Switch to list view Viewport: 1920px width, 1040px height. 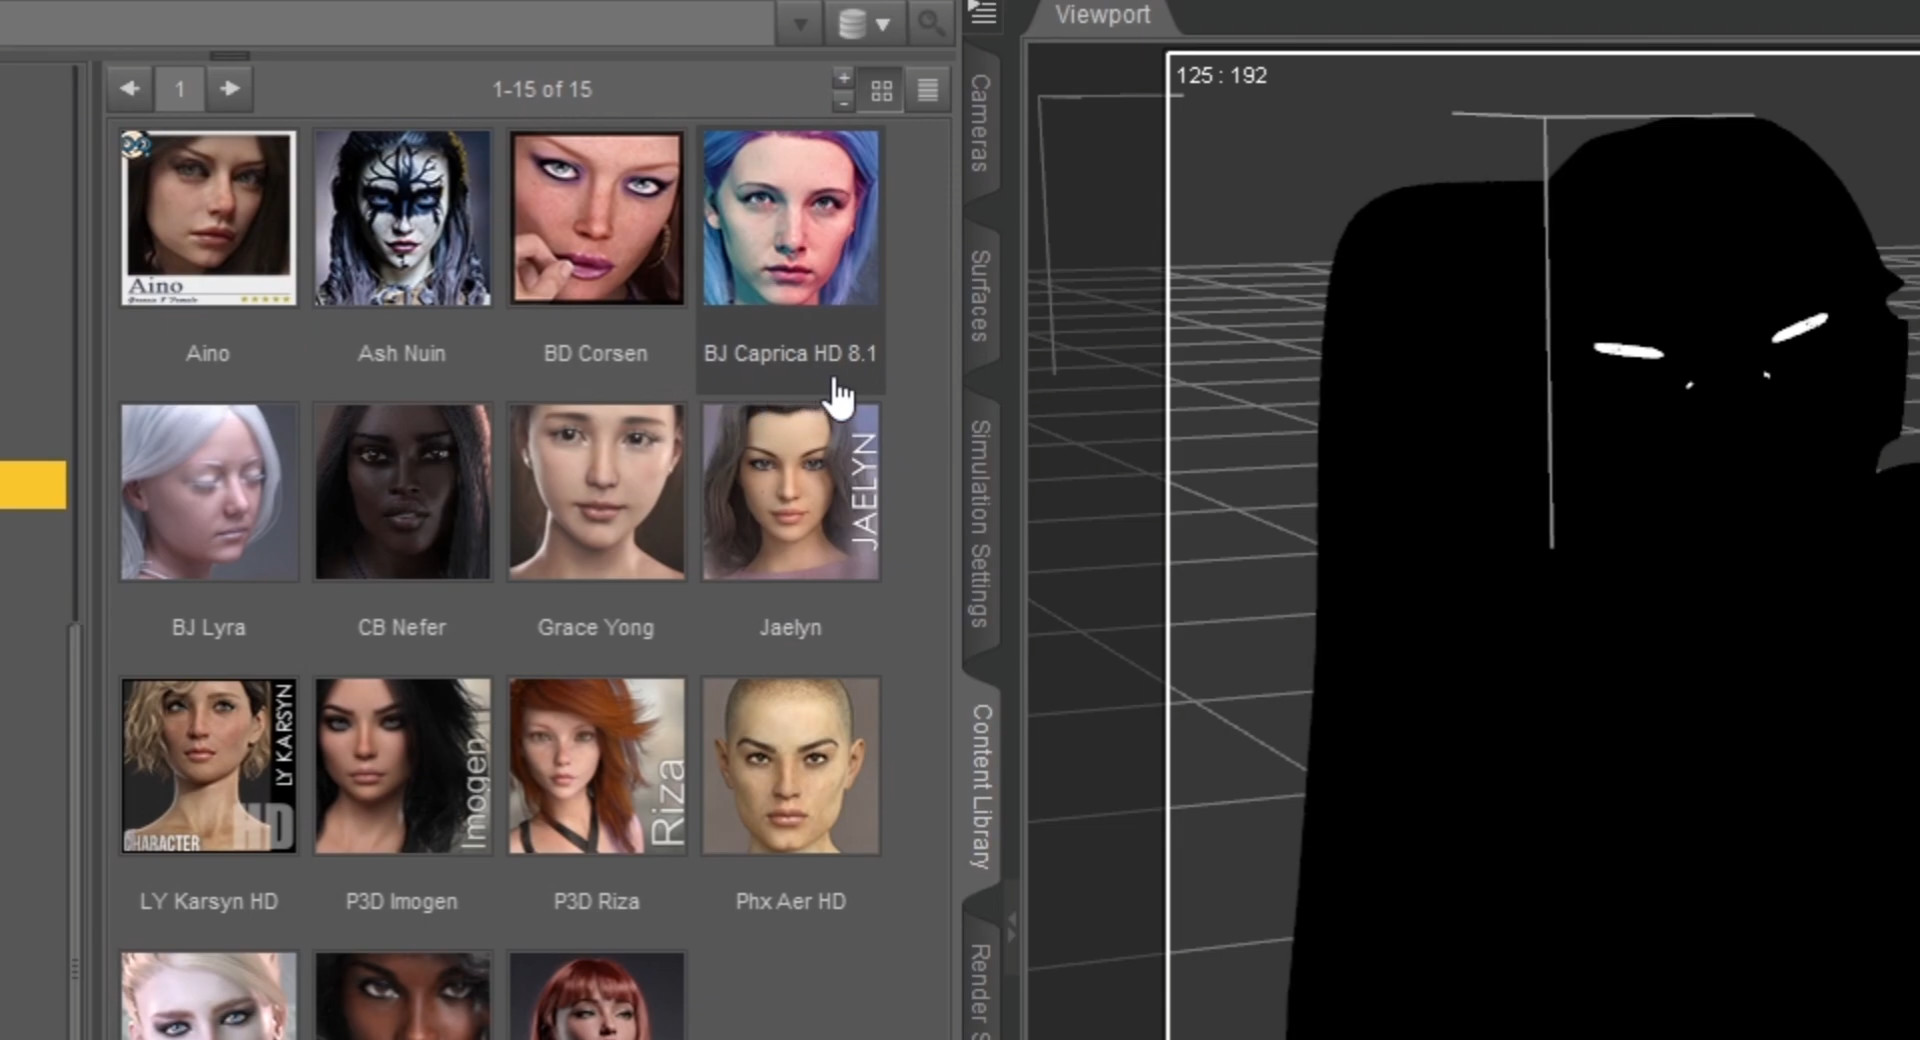(x=927, y=90)
